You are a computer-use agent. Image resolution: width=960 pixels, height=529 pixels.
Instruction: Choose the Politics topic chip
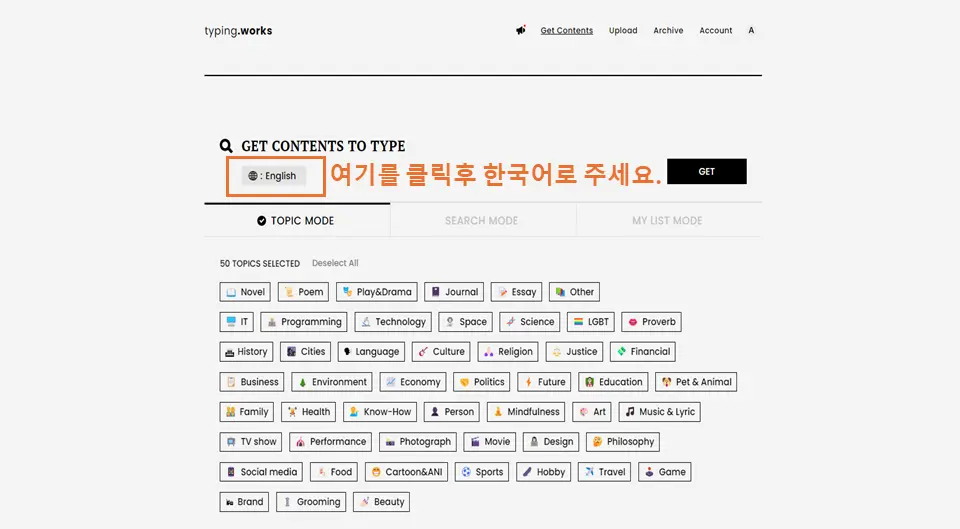482,382
